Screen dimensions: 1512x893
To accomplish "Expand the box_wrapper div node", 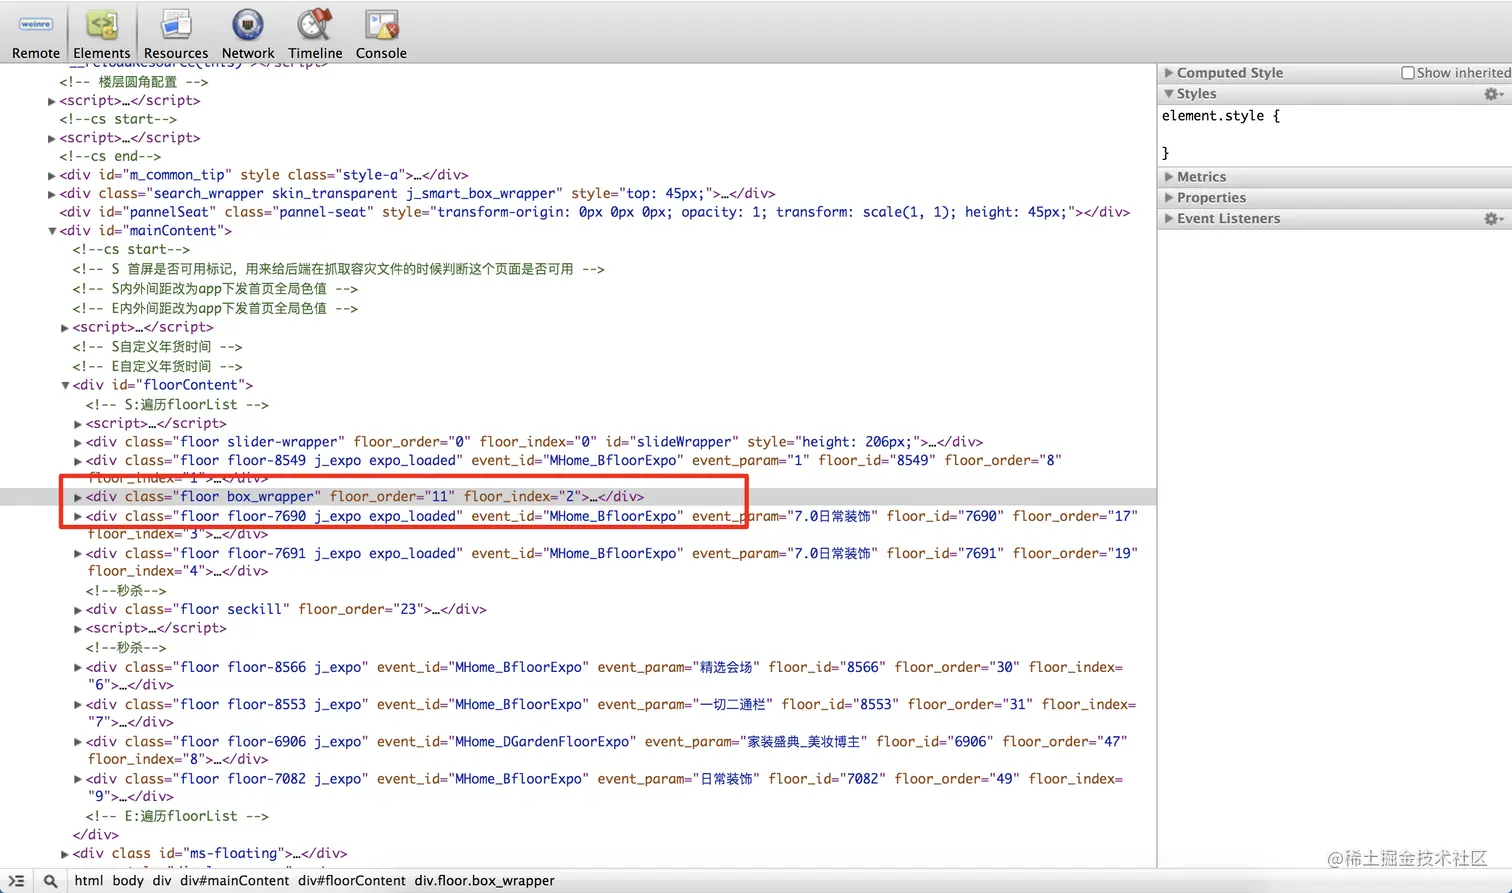I will point(78,497).
